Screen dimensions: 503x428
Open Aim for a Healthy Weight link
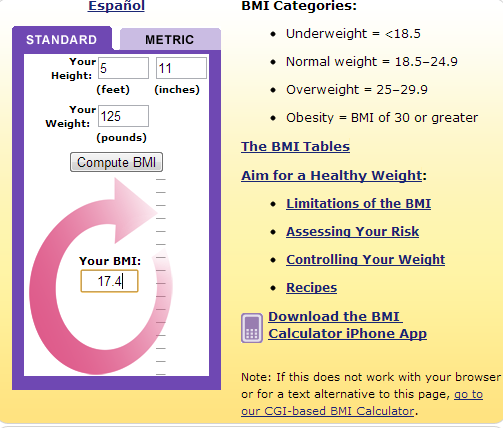coord(332,175)
